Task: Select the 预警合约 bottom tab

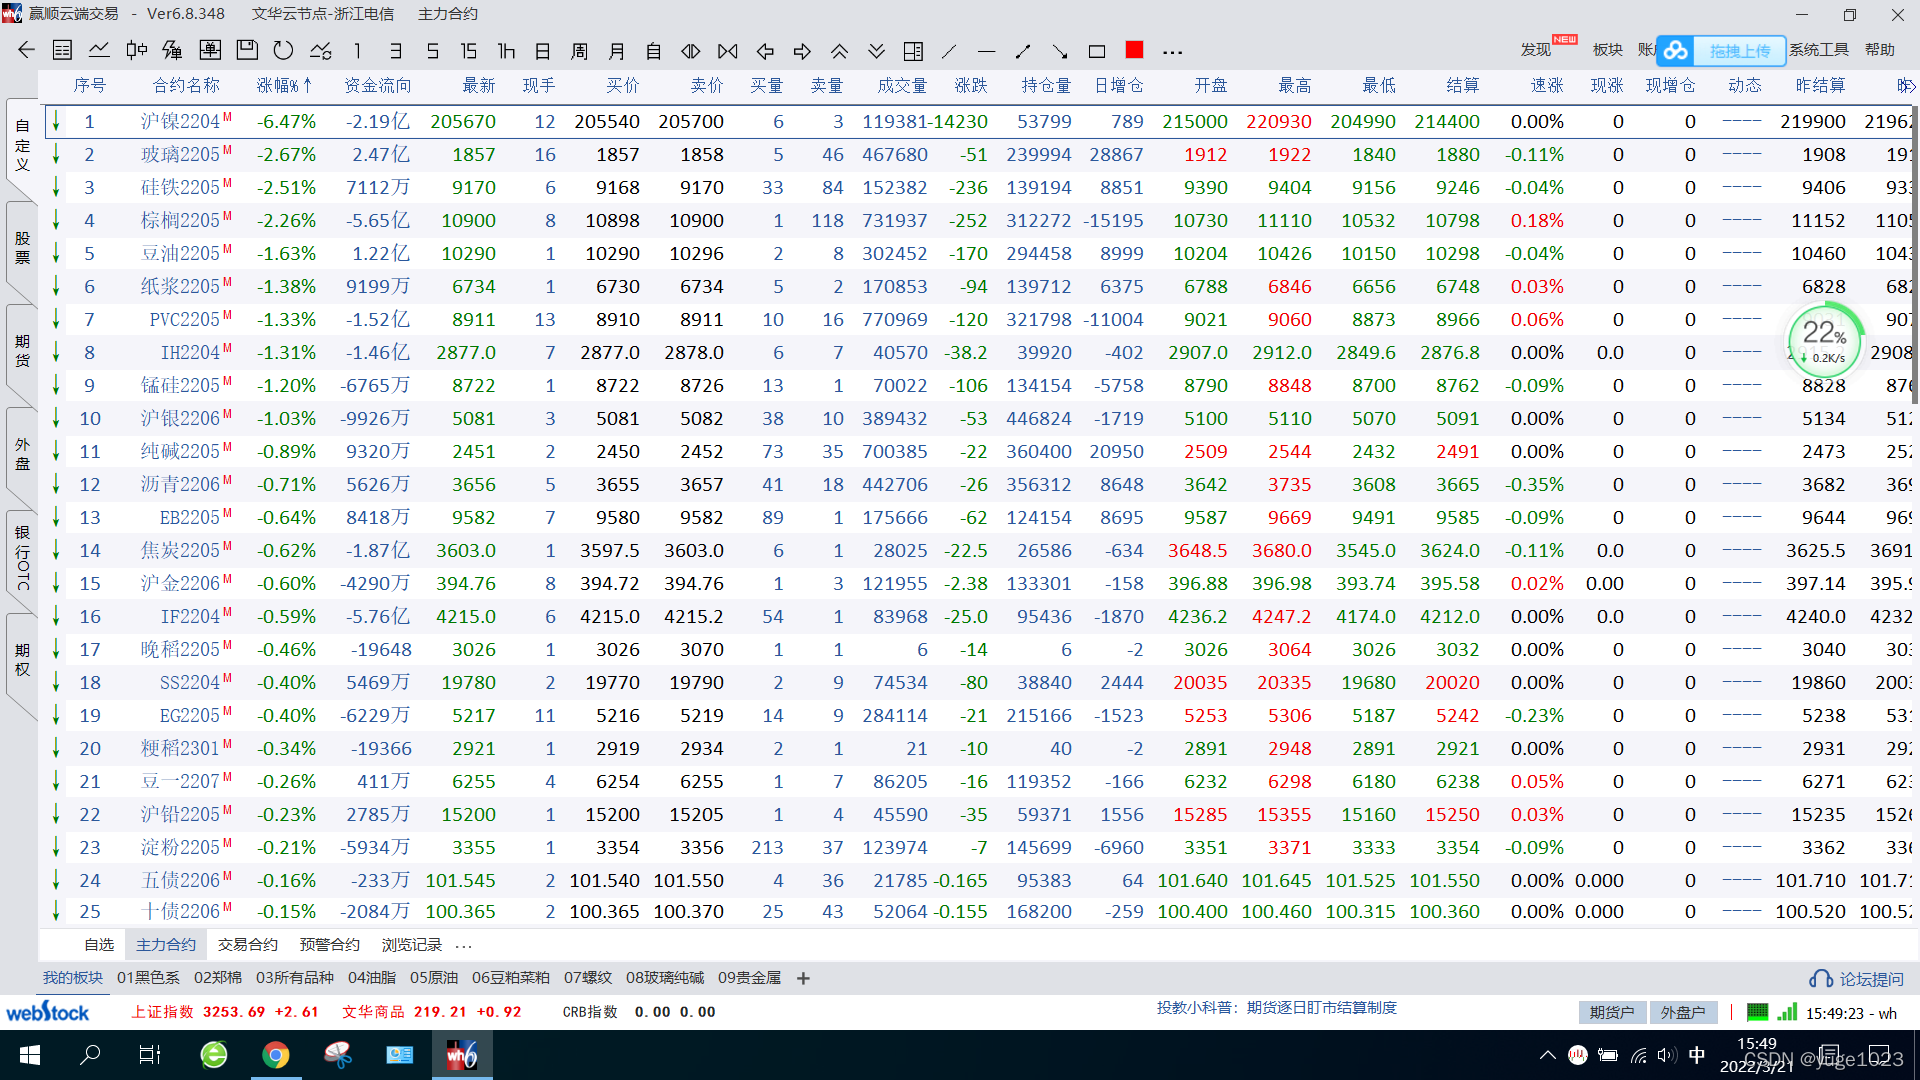Action: coord(330,944)
